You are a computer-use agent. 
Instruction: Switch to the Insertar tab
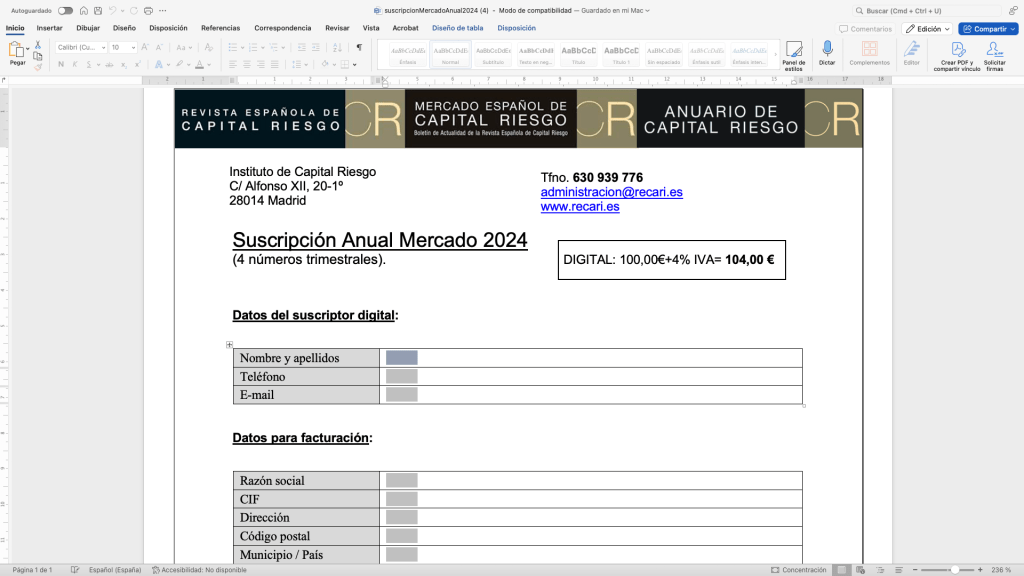pos(50,28)
